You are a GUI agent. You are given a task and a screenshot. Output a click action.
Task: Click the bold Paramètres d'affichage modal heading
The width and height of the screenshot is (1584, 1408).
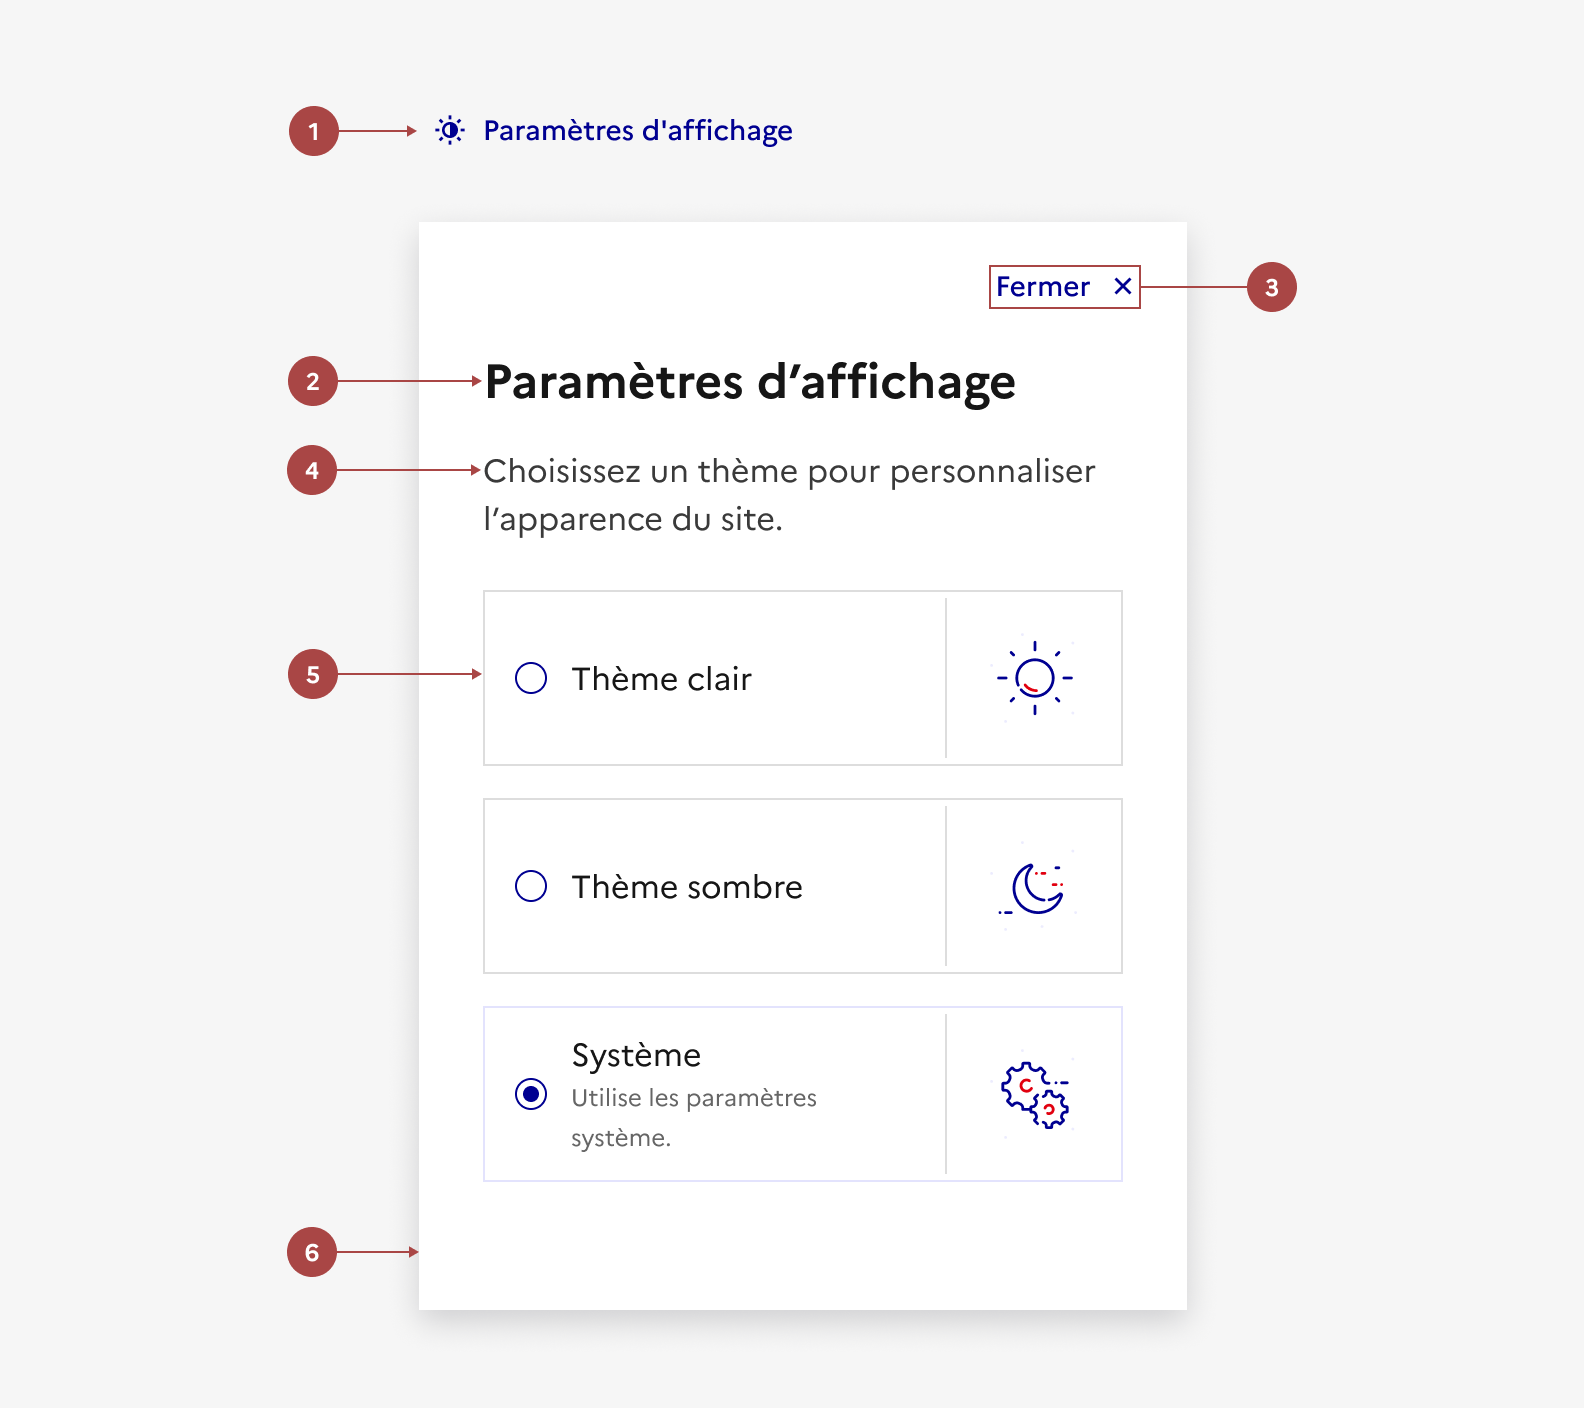point(750,382)
